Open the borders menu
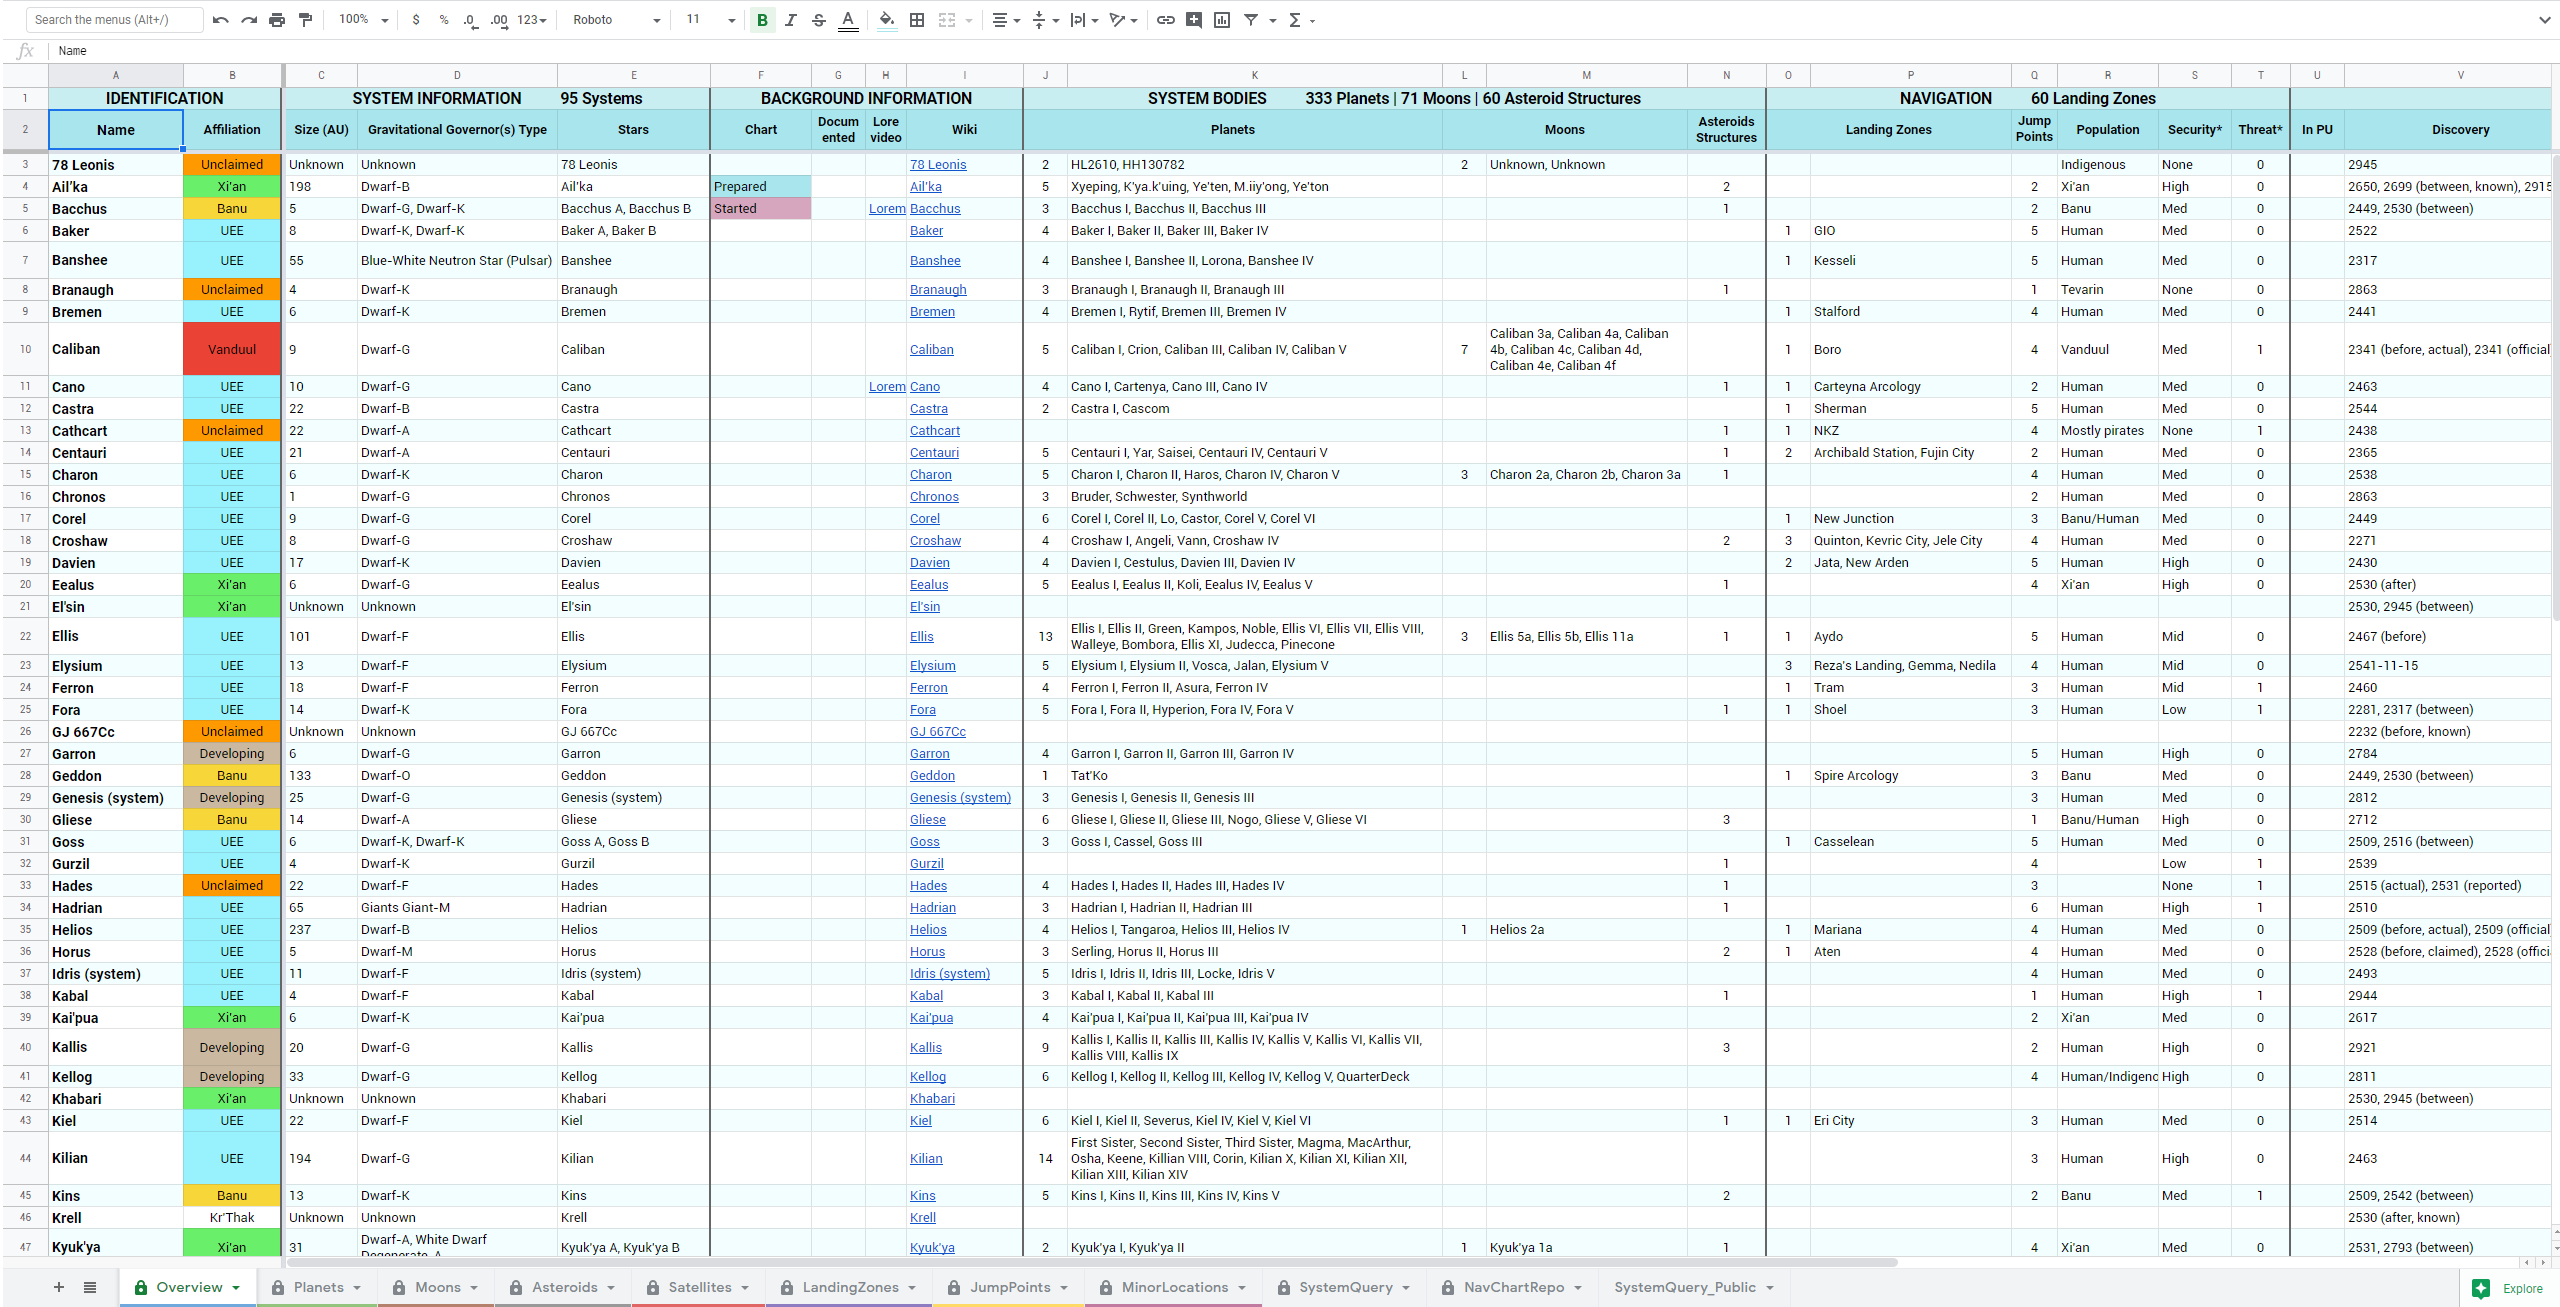 pyautogui.click(x=917, y=19)
